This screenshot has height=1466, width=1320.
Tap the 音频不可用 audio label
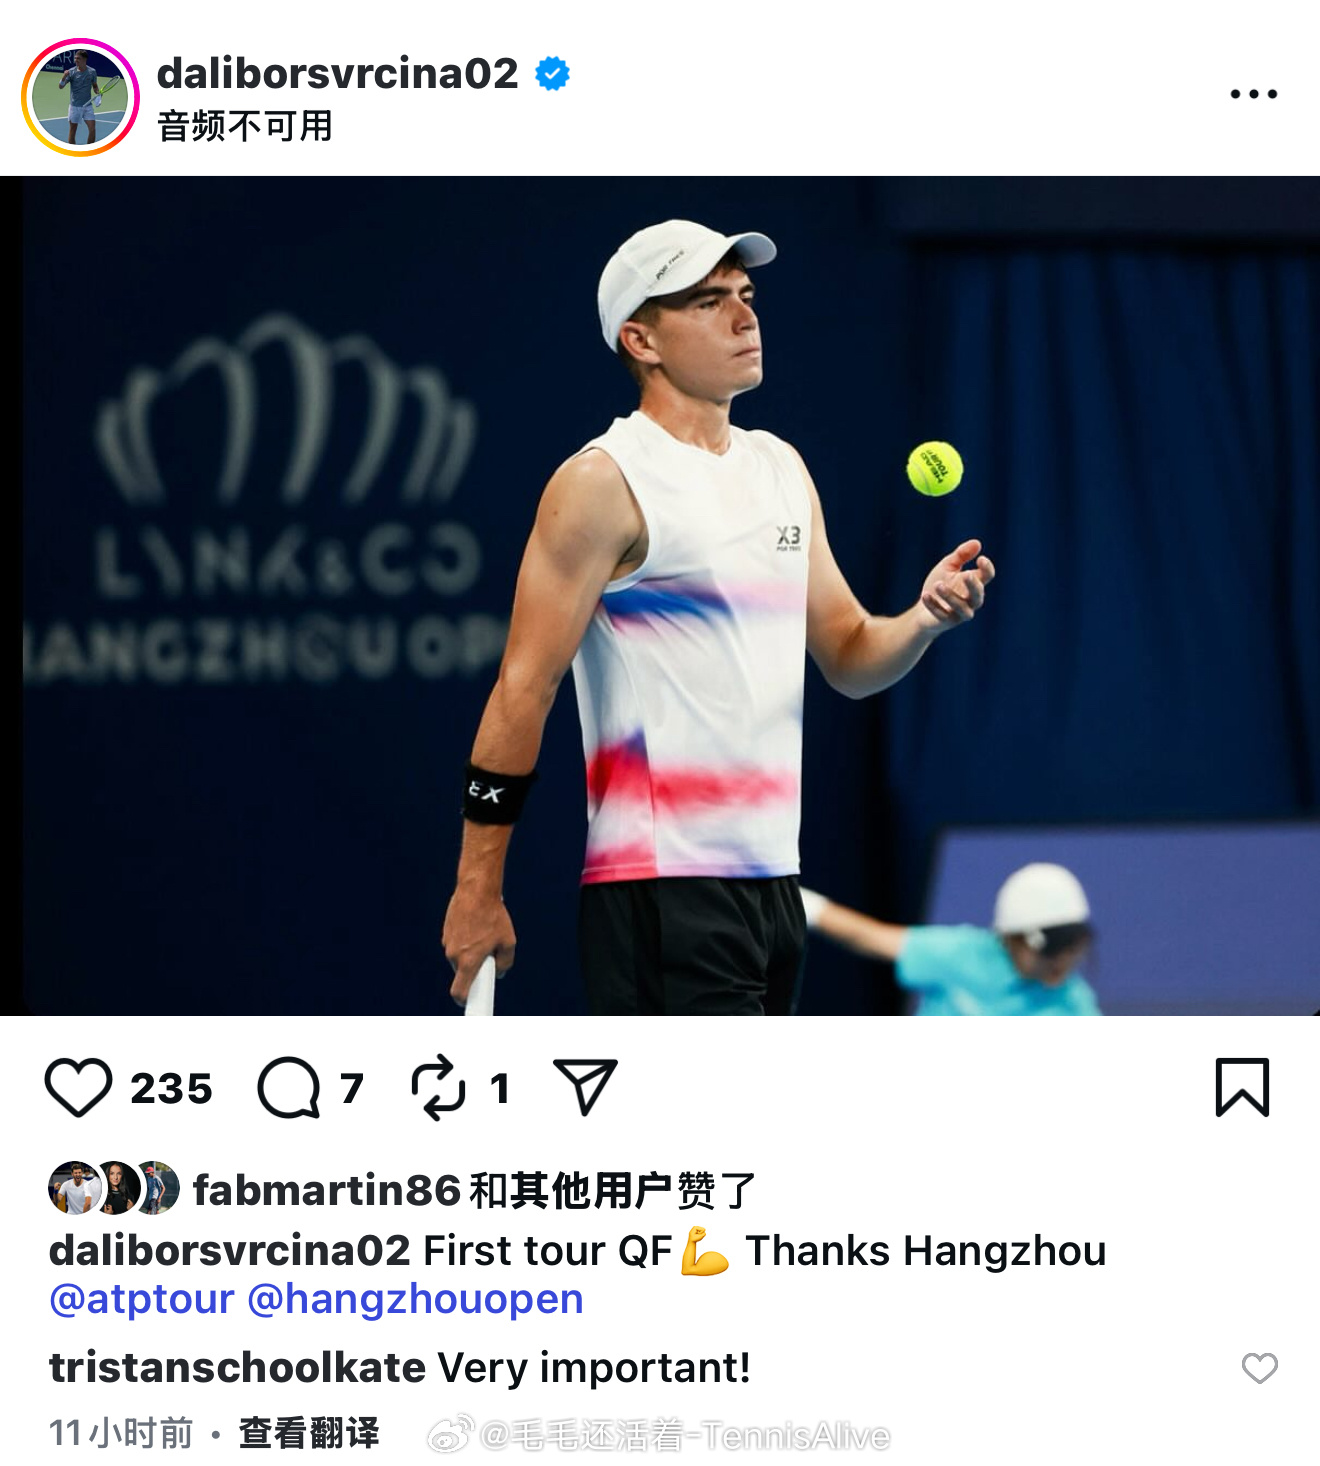[x=245, y=126]
